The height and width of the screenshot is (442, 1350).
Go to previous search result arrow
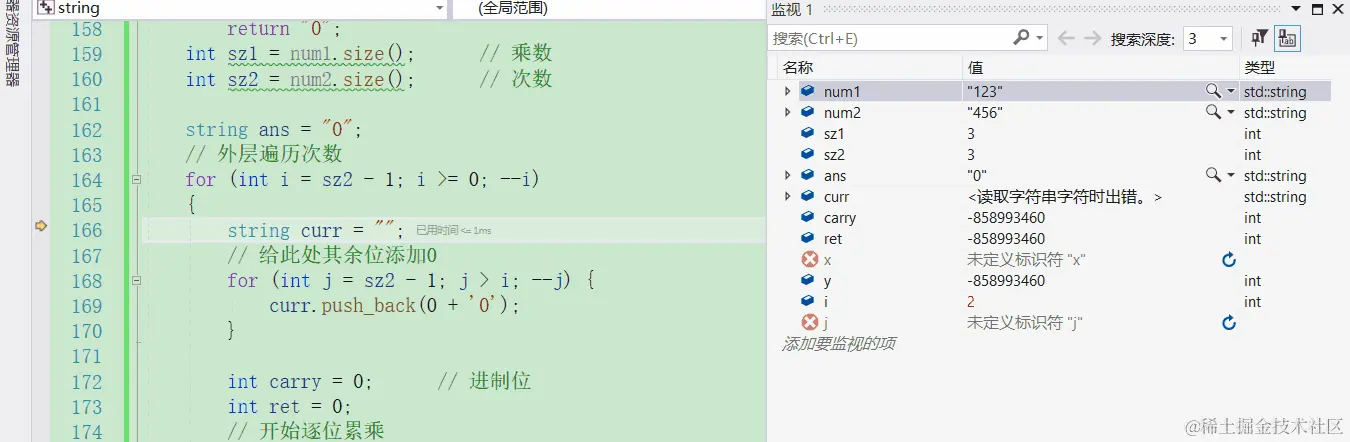pos(1066,38)
